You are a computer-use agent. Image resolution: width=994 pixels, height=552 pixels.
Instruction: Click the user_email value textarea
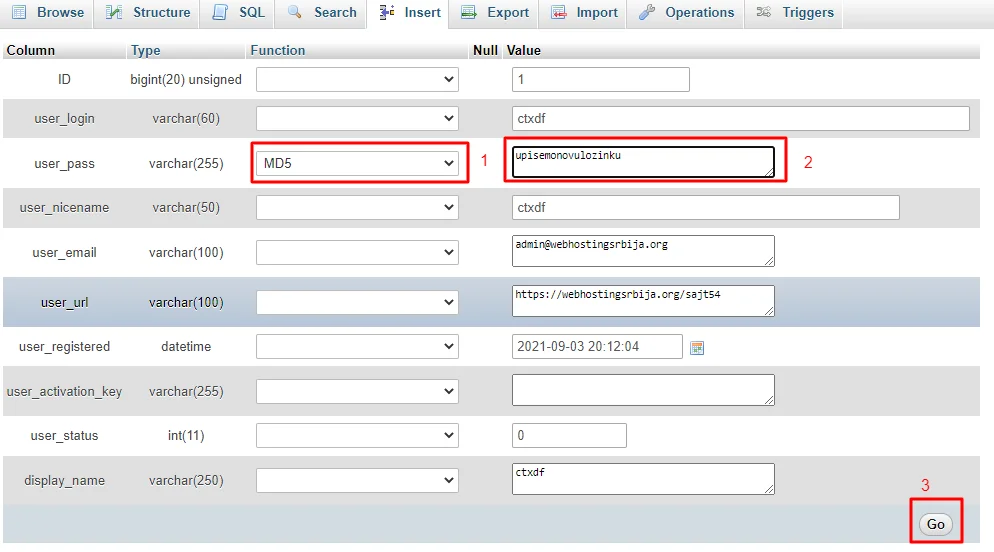click(x=643, y=251)
